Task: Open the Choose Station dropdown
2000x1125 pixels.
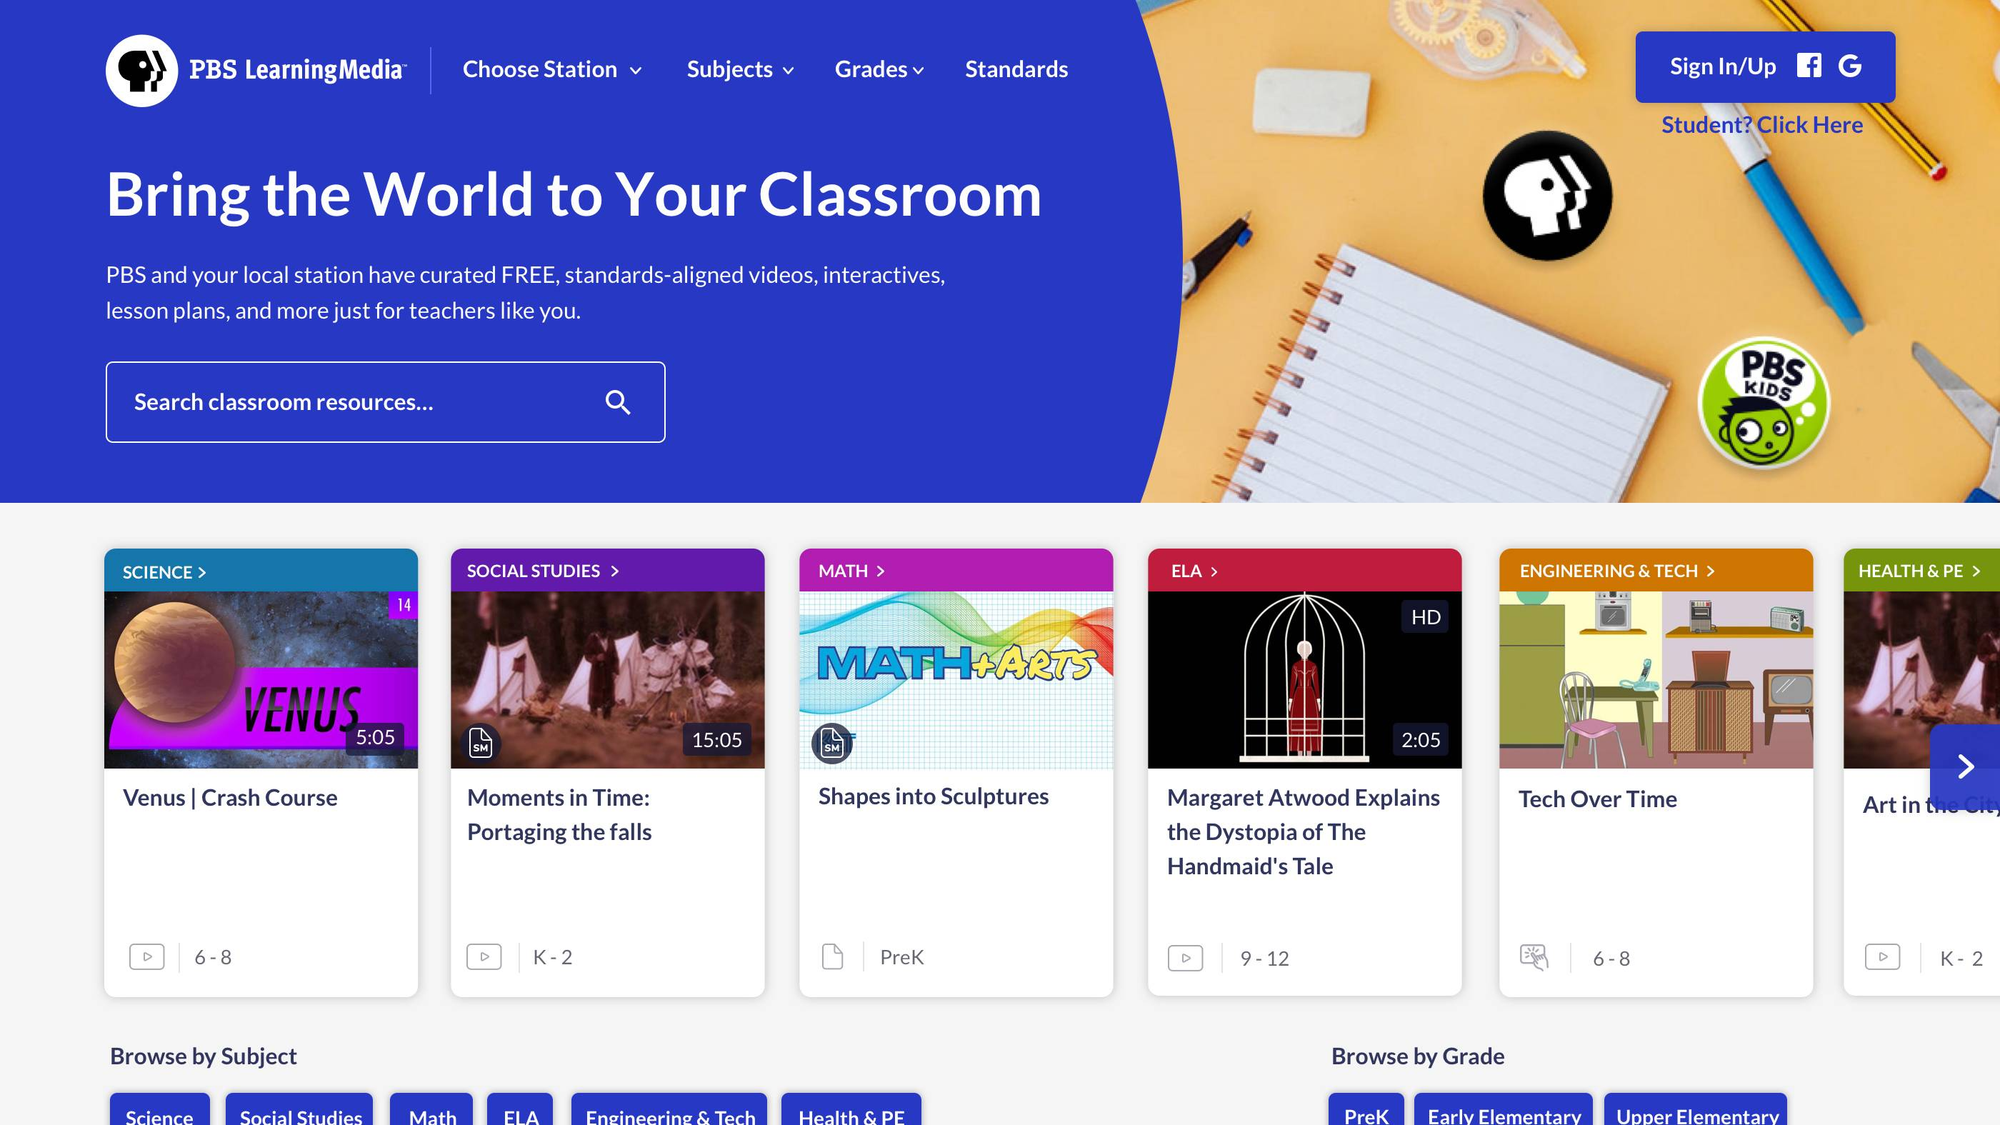Action: coord(551,69)
